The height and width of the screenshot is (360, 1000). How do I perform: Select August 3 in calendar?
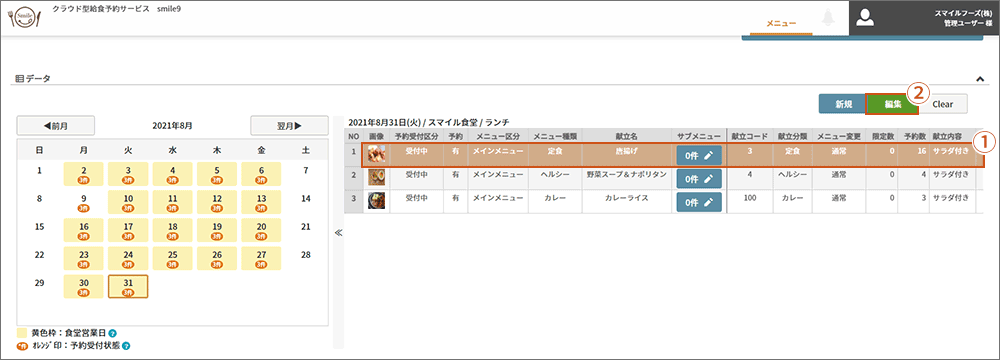[128, 174]
